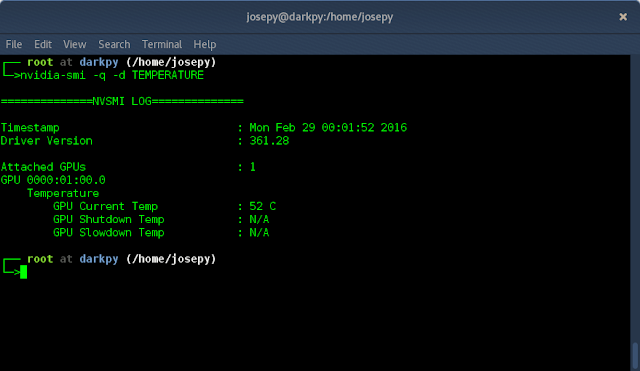This screenshot has width=640, height=371.
Task: Click the Driver Version label
Action: (47, 141)
